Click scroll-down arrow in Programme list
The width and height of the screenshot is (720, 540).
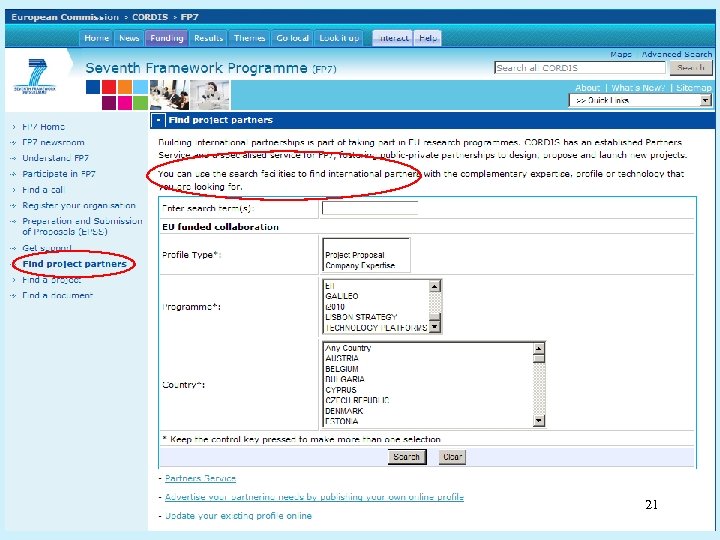434,326
